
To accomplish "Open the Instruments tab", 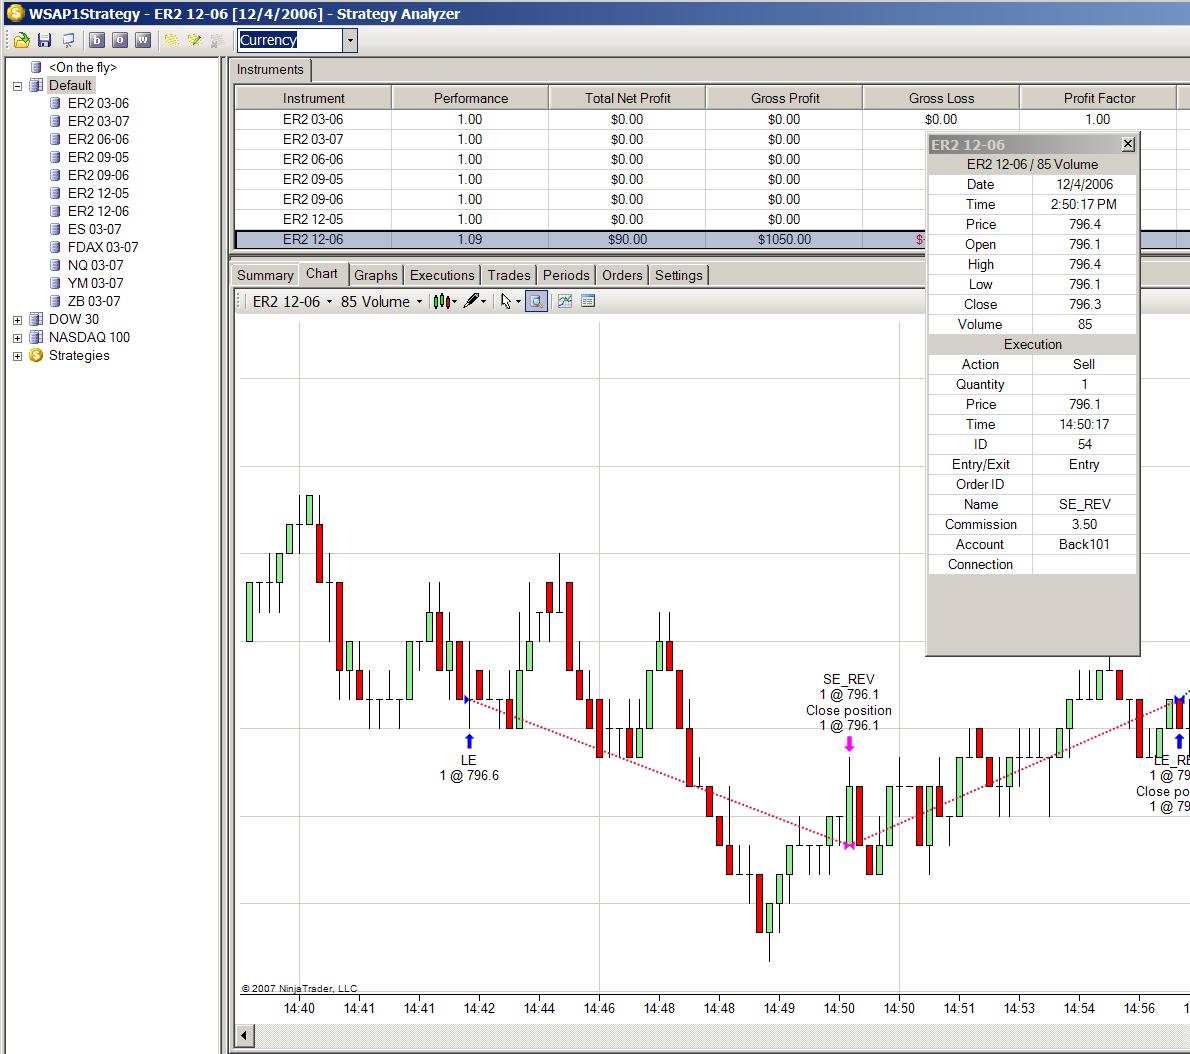I will 269,70.
